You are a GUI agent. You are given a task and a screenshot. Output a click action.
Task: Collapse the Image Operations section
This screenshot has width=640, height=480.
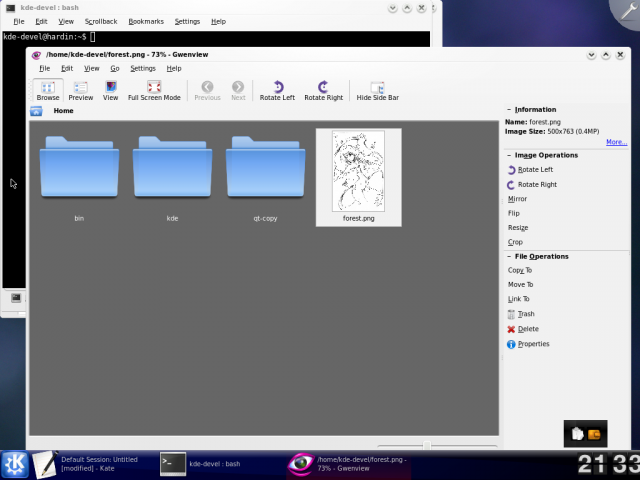[x=508, y=155]
